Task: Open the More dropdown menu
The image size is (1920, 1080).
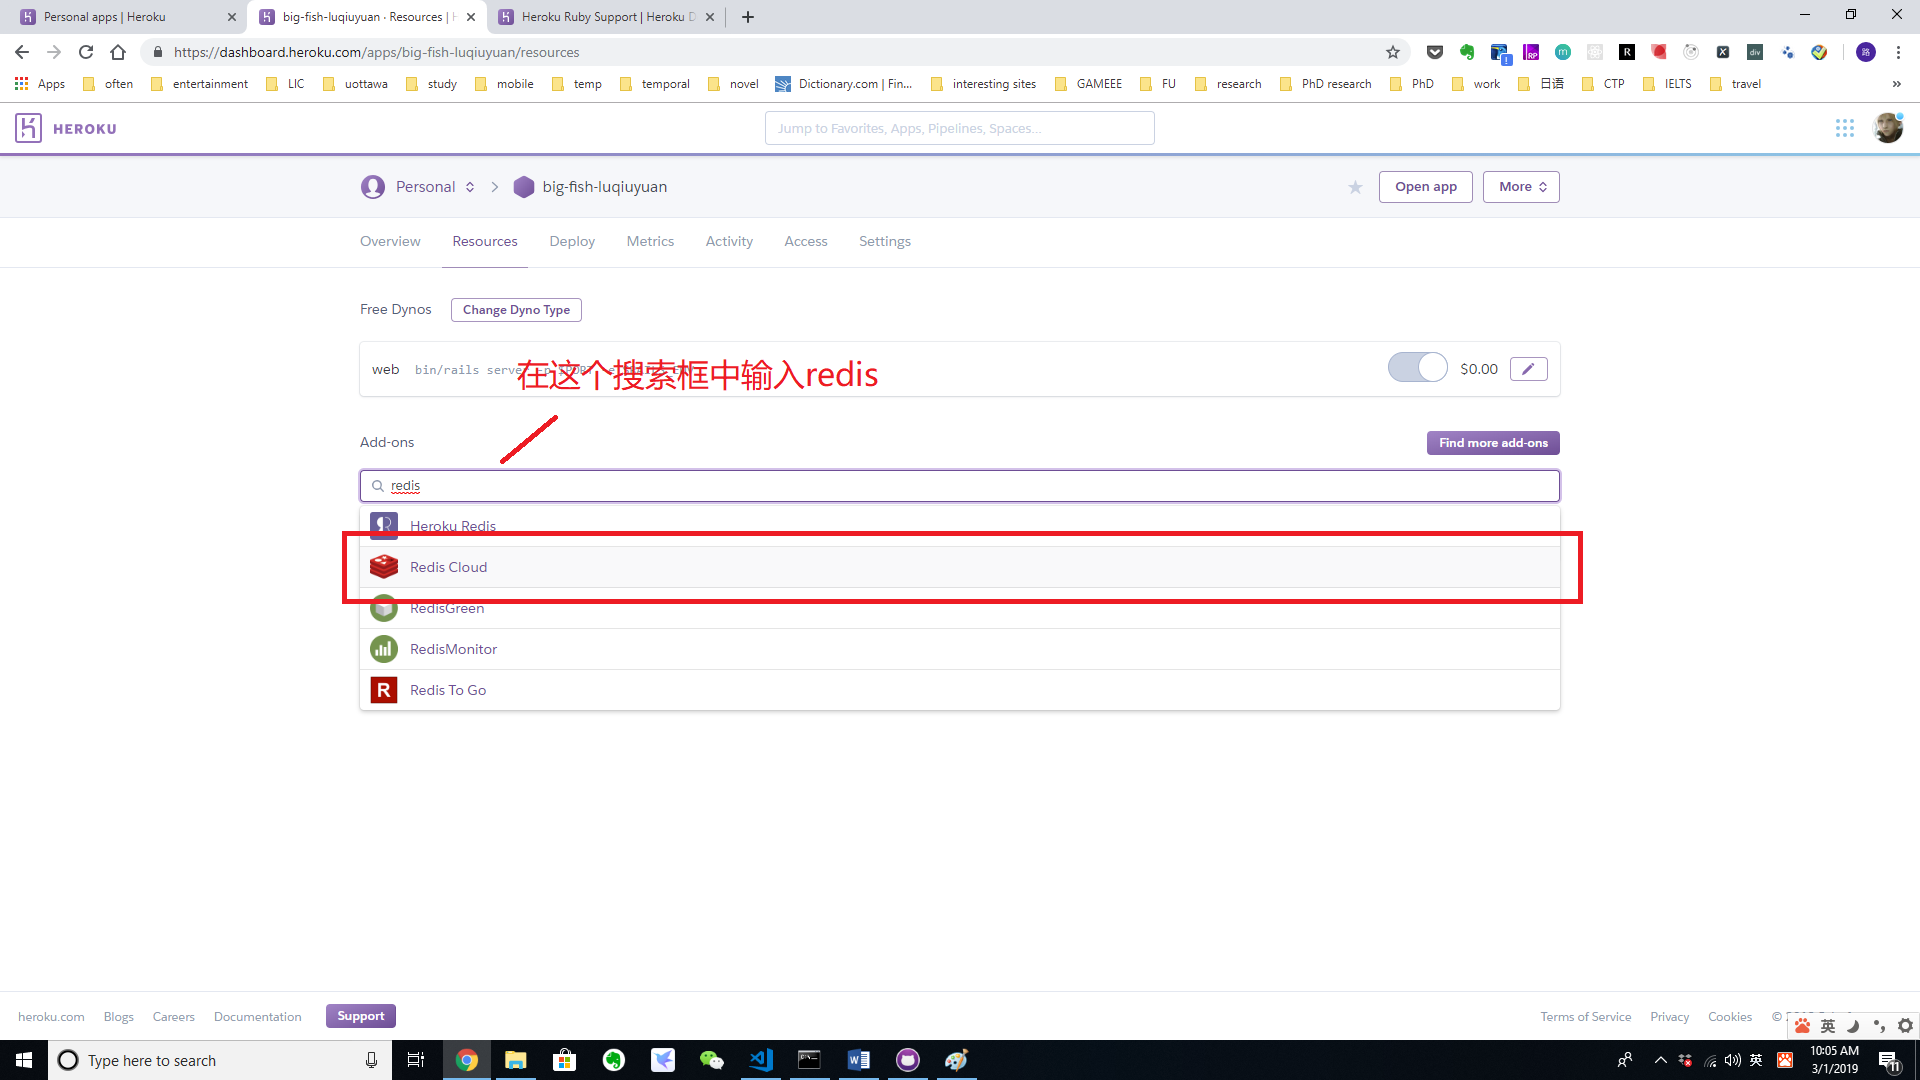Action: coord(1521,187)
